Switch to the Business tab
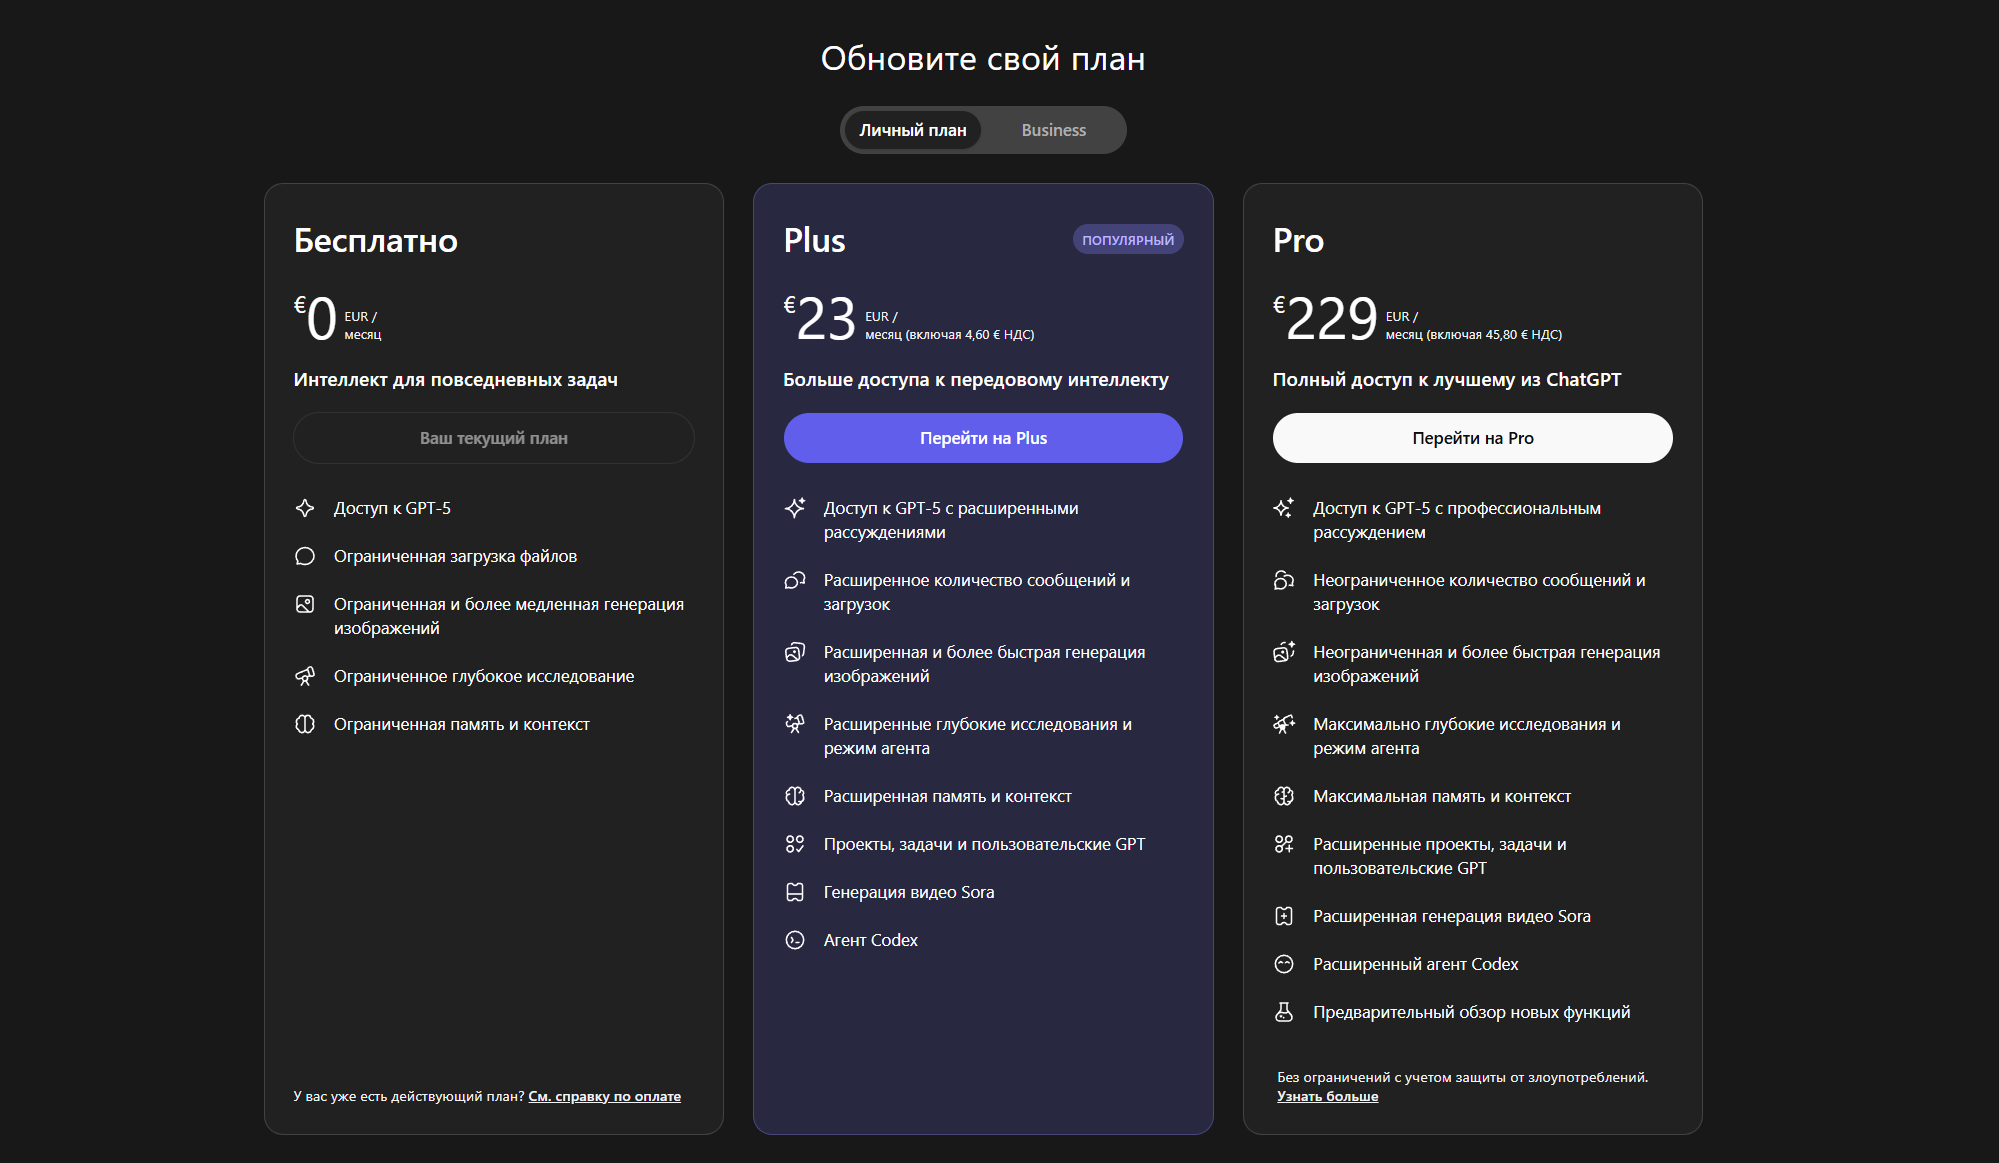Screen dimensions: 1999x1163 [x=1053, y=130]
